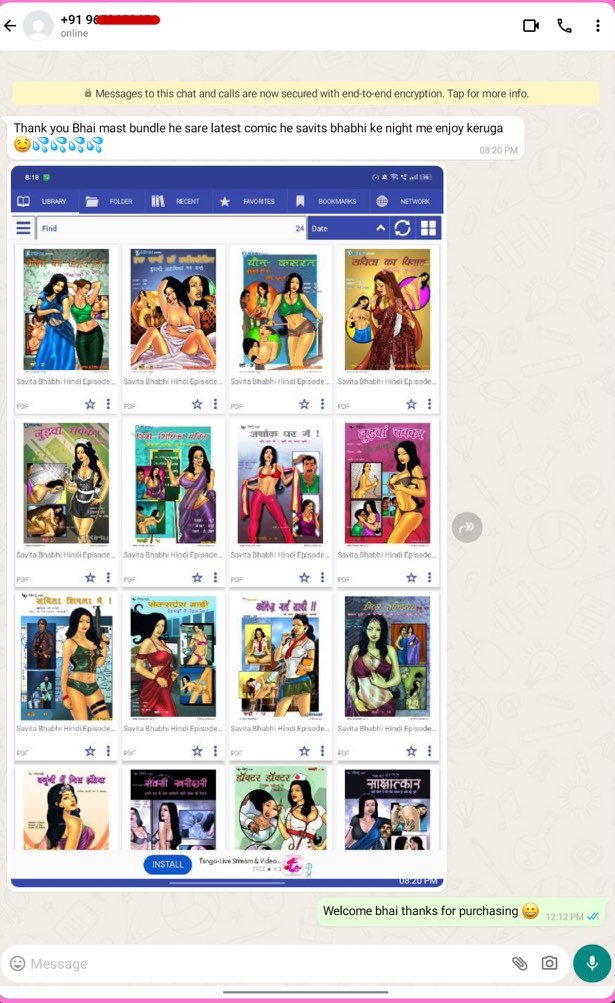Switch to the Bookmarks tab
This screenshot has height=1003, width=615.
click(x=326, y=201)
